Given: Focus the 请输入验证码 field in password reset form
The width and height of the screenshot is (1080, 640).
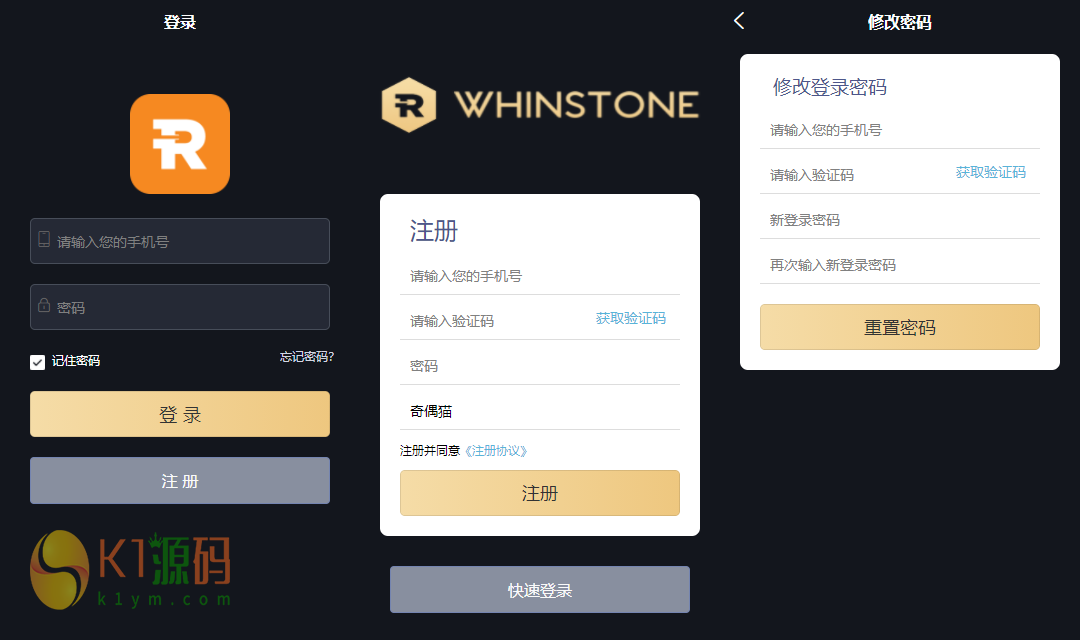Looking at the screenshot, I should (x=853, y=175).
